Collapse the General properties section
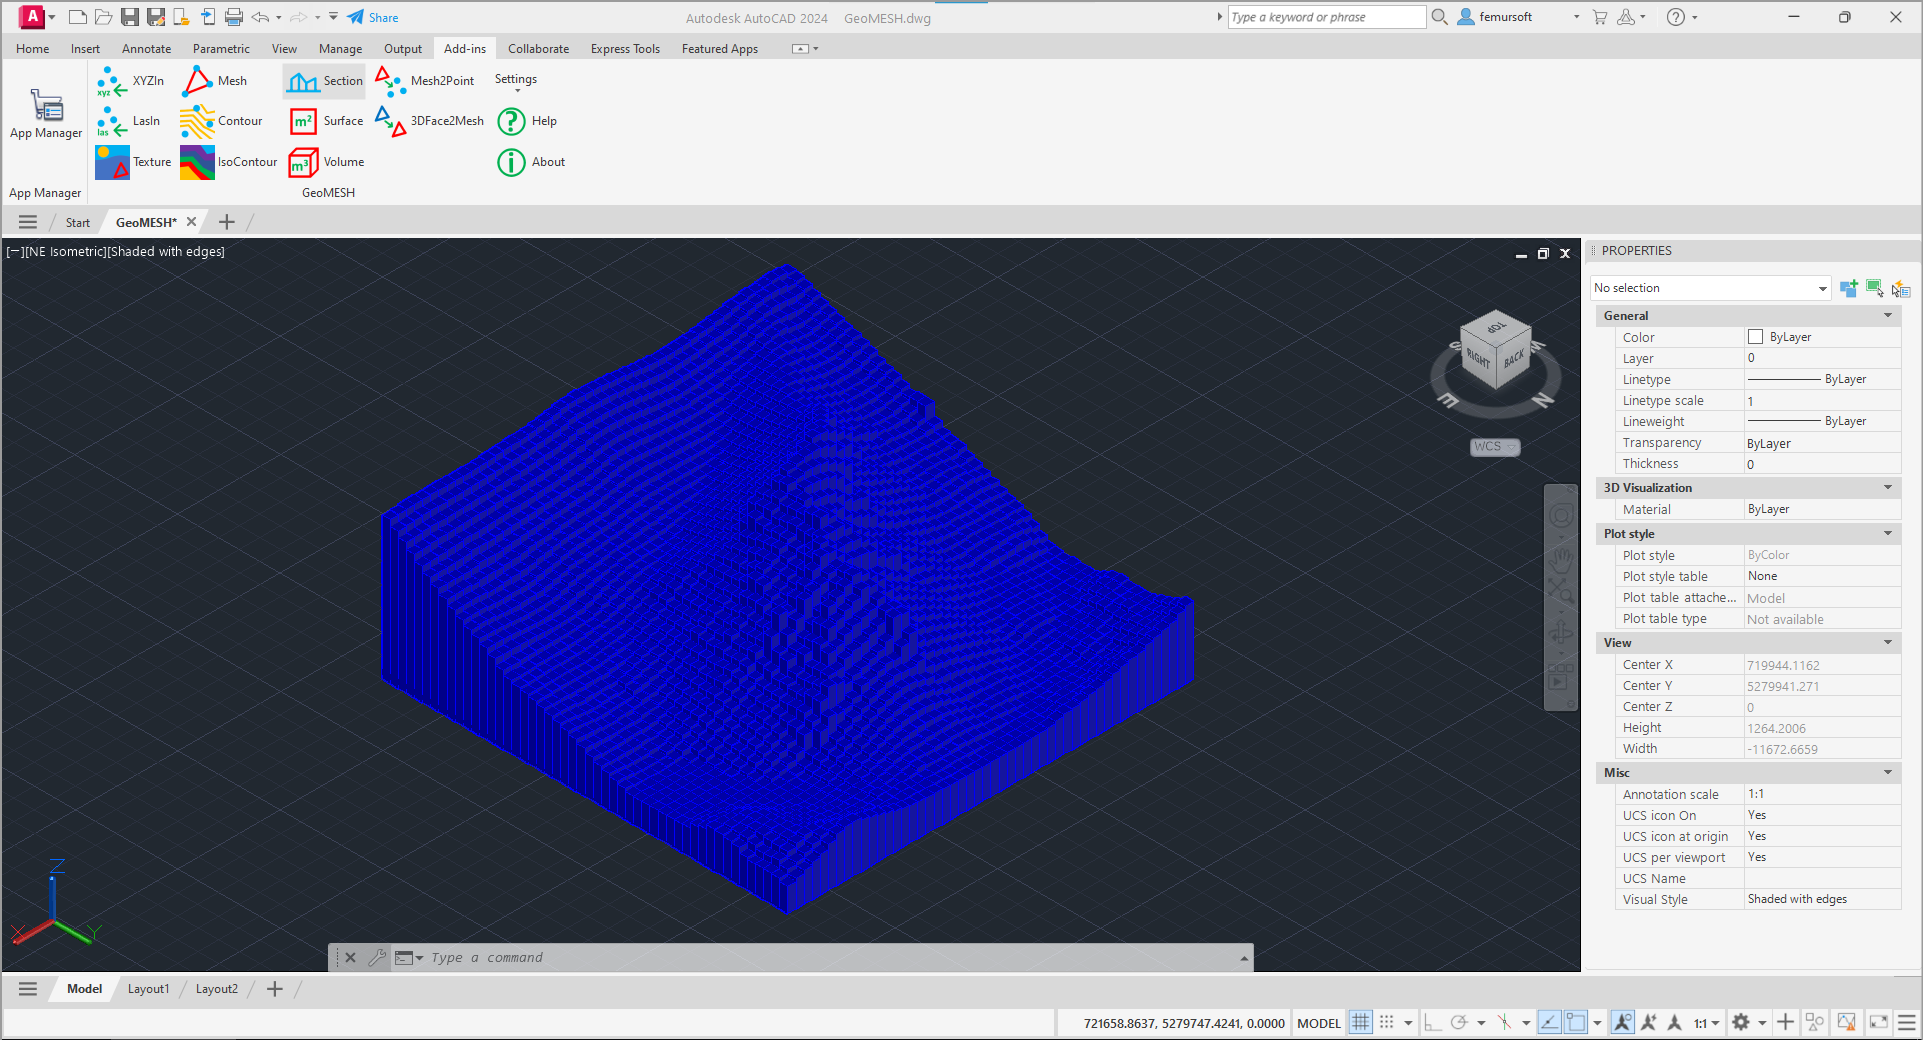 (x=1888, y=316)
